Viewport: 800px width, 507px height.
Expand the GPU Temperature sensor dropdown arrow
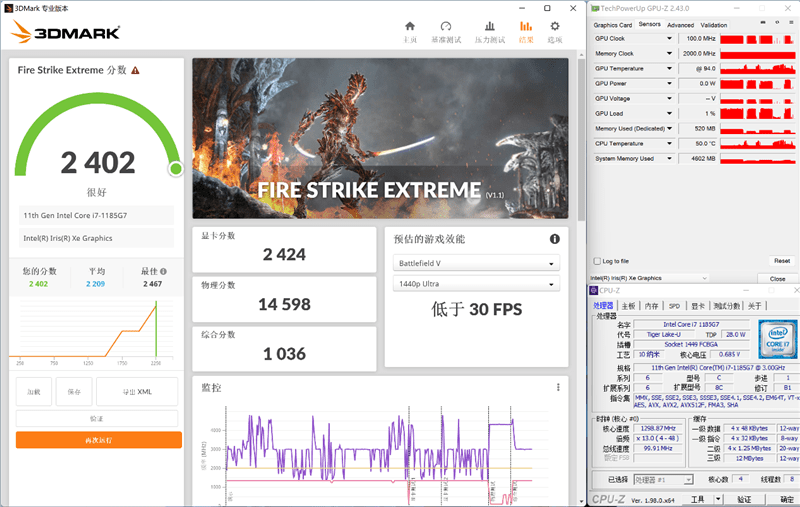click(x=669, y=68)
